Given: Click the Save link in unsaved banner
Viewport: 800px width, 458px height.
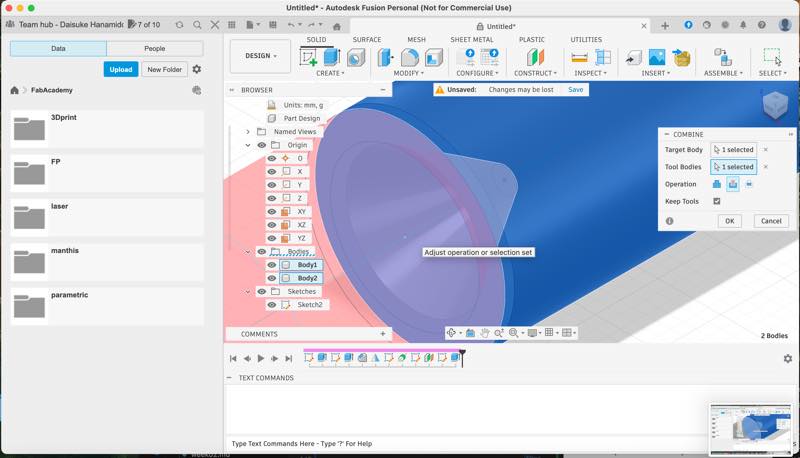Looking at the screenshot, I should pos(576,89).
